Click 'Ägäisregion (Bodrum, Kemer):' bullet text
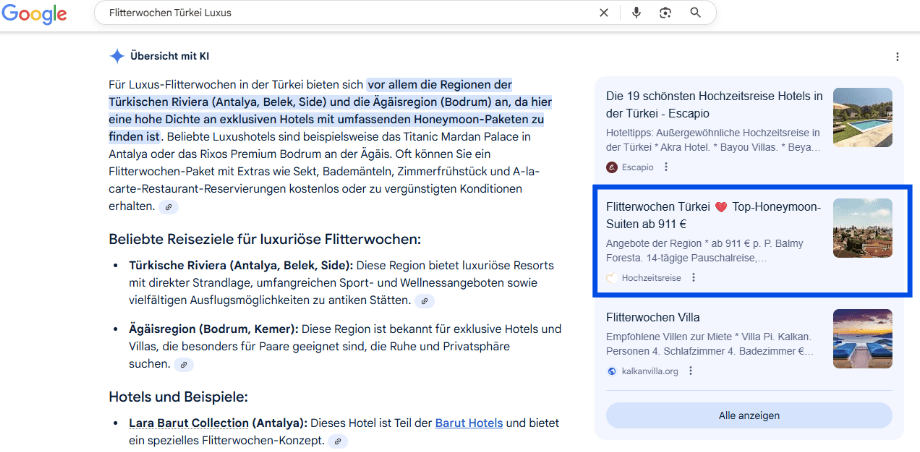This screenshot has width=920, height=452. pos(214,329)
